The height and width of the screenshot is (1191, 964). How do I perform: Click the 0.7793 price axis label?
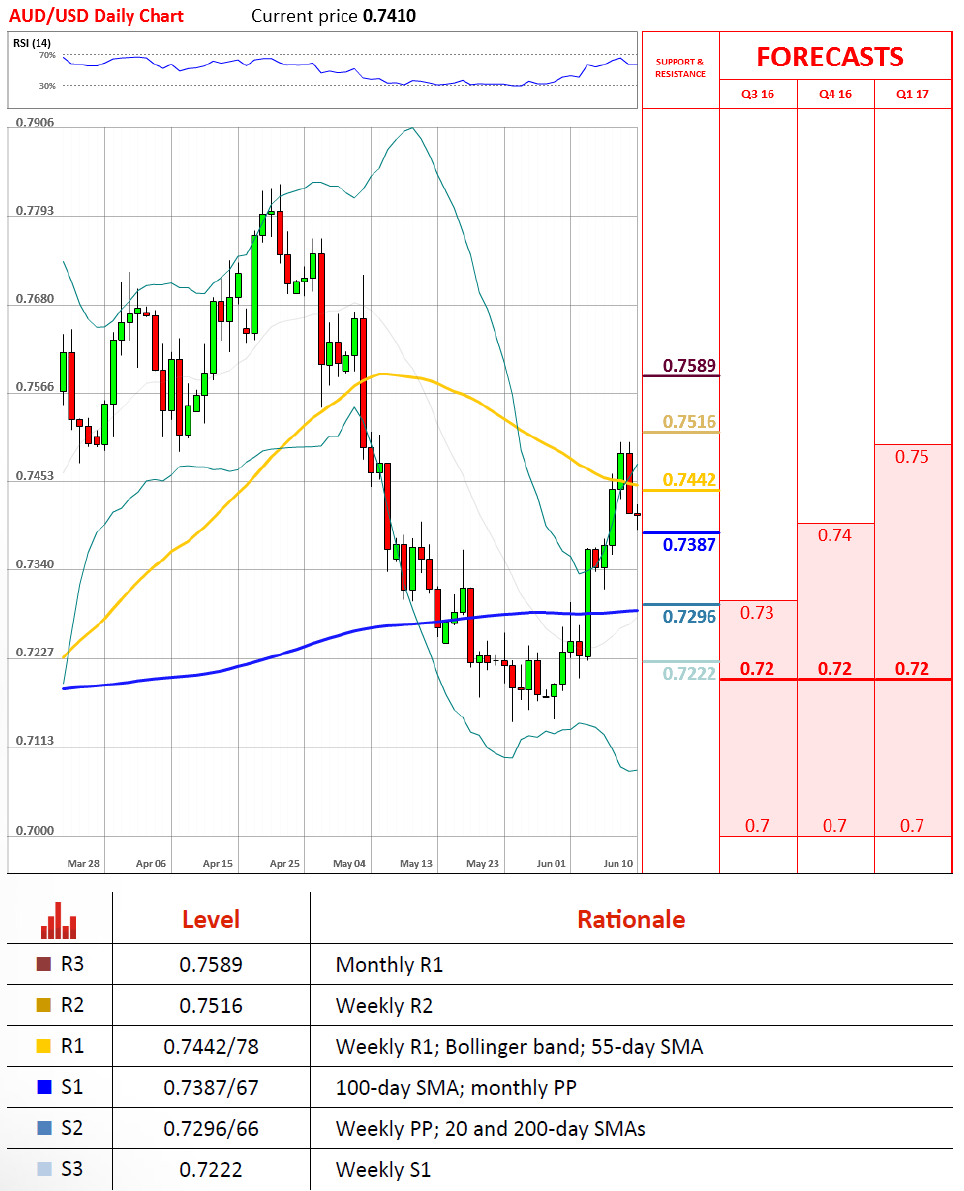coord(35,210)
